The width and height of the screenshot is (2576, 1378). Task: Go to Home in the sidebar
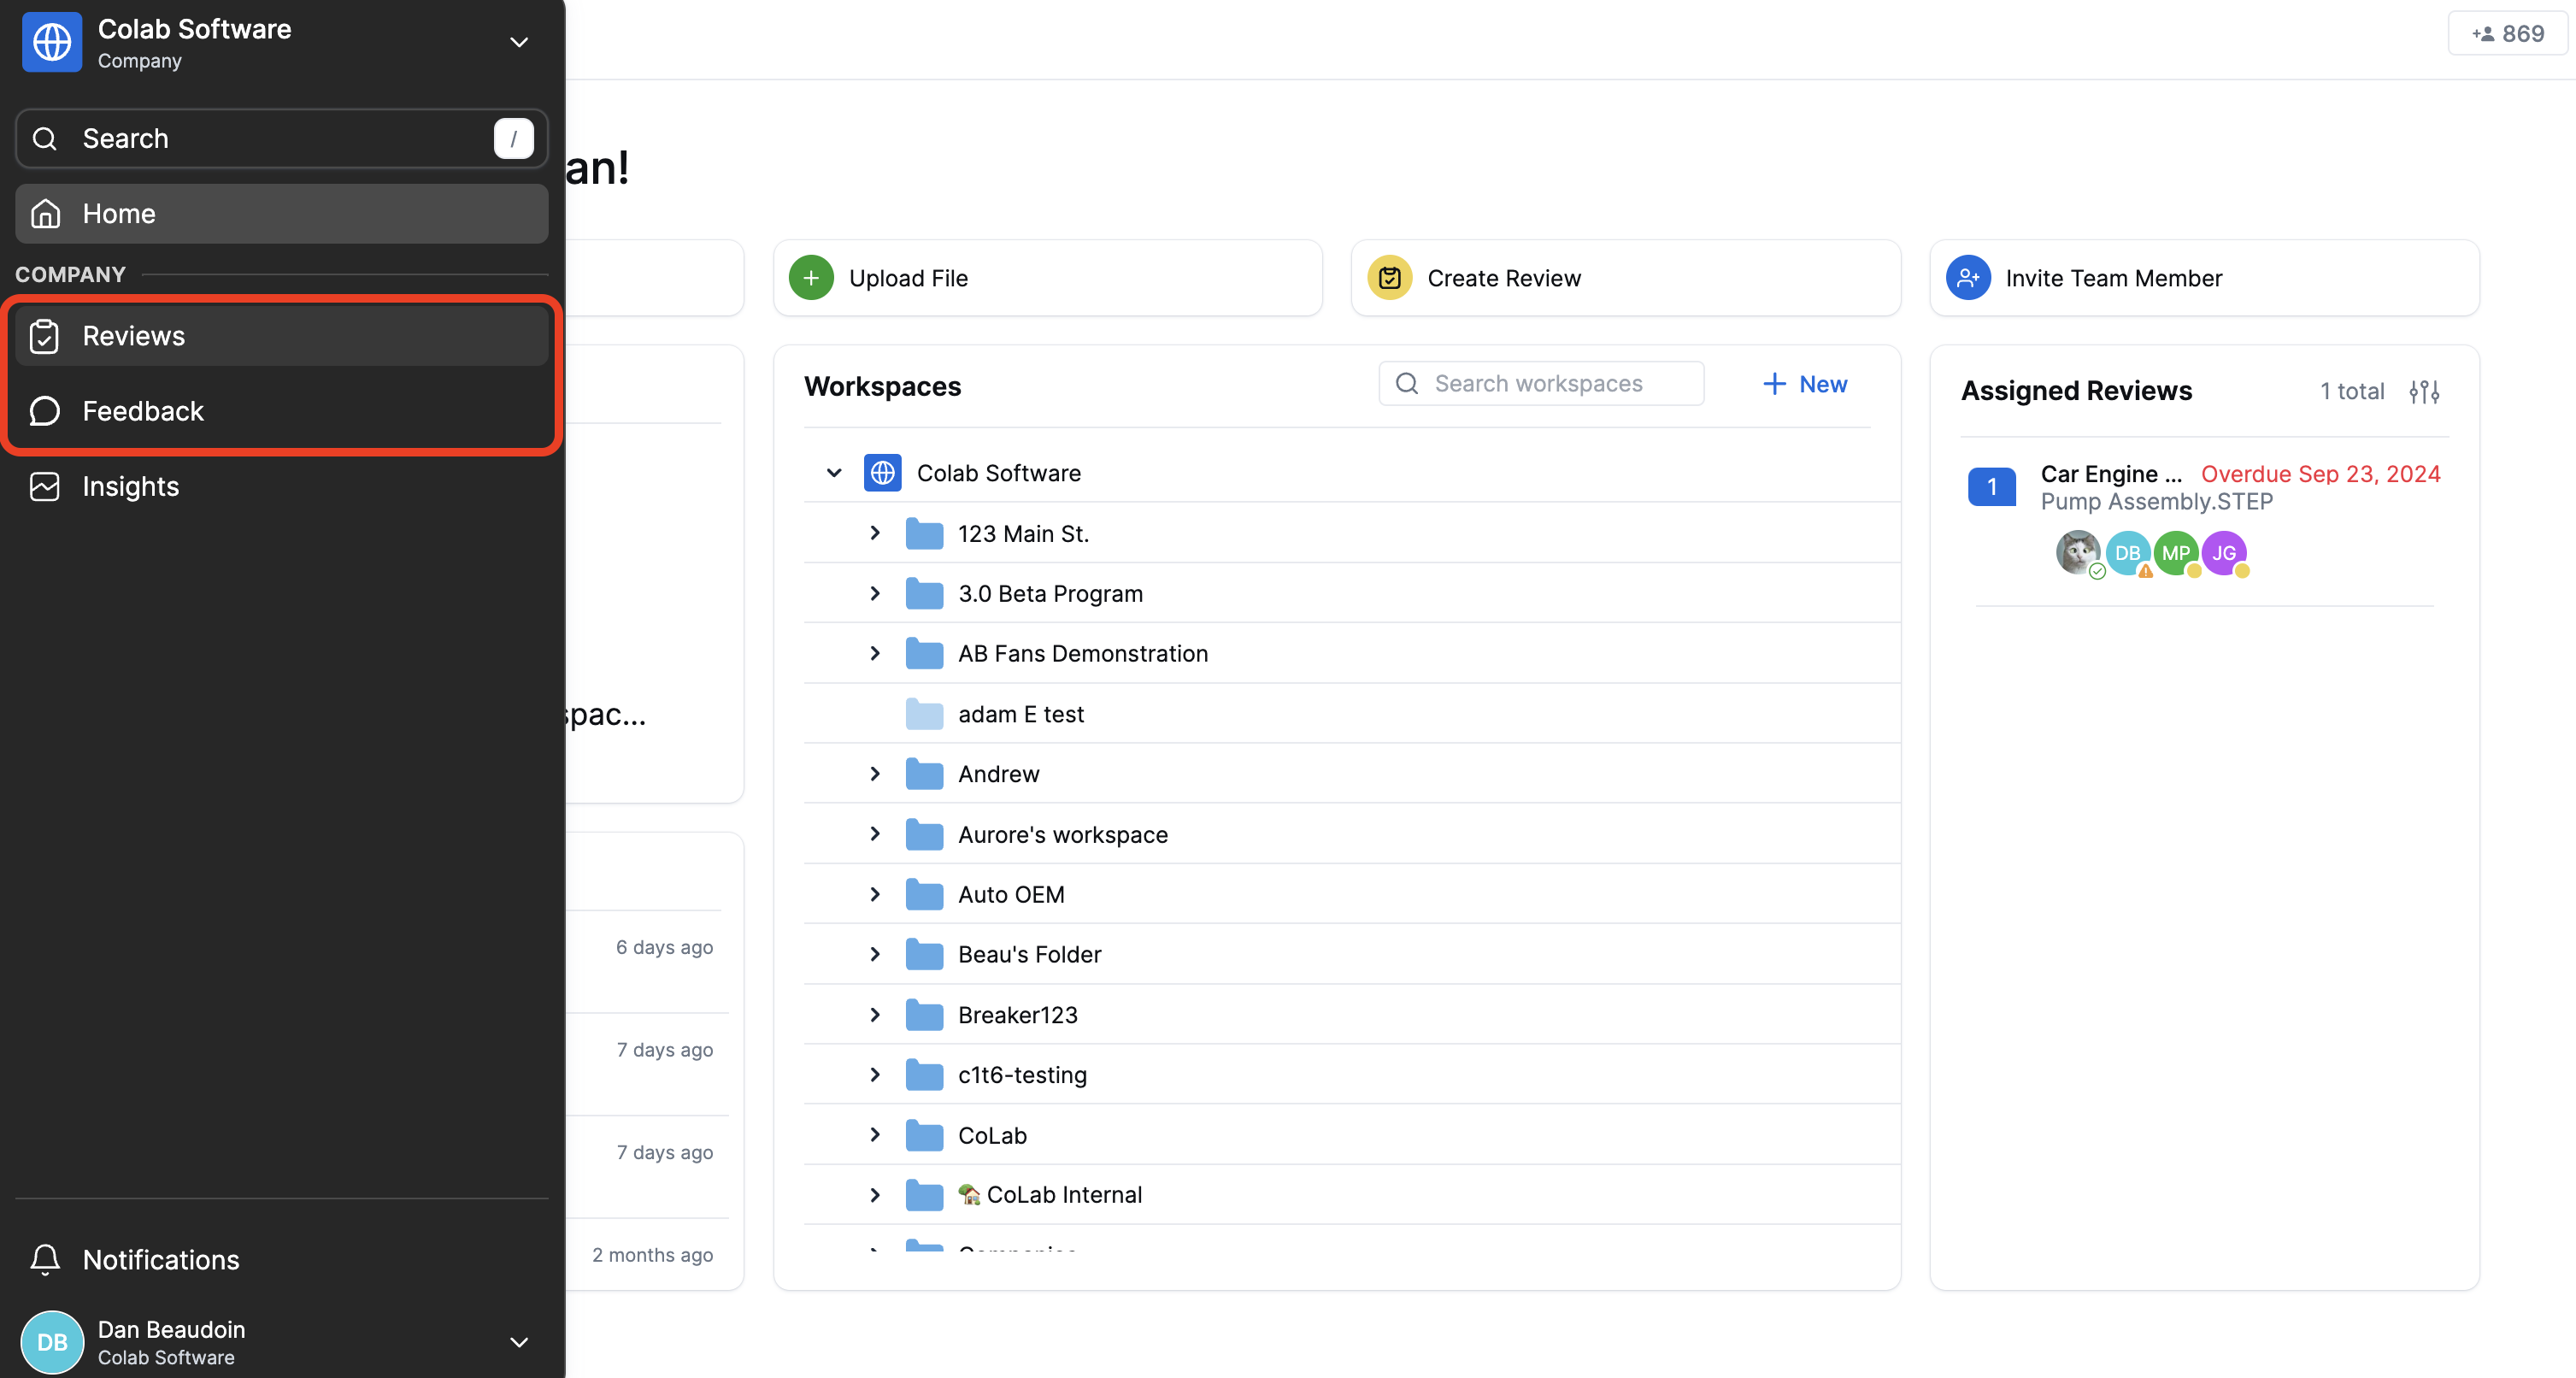point(282,213)
